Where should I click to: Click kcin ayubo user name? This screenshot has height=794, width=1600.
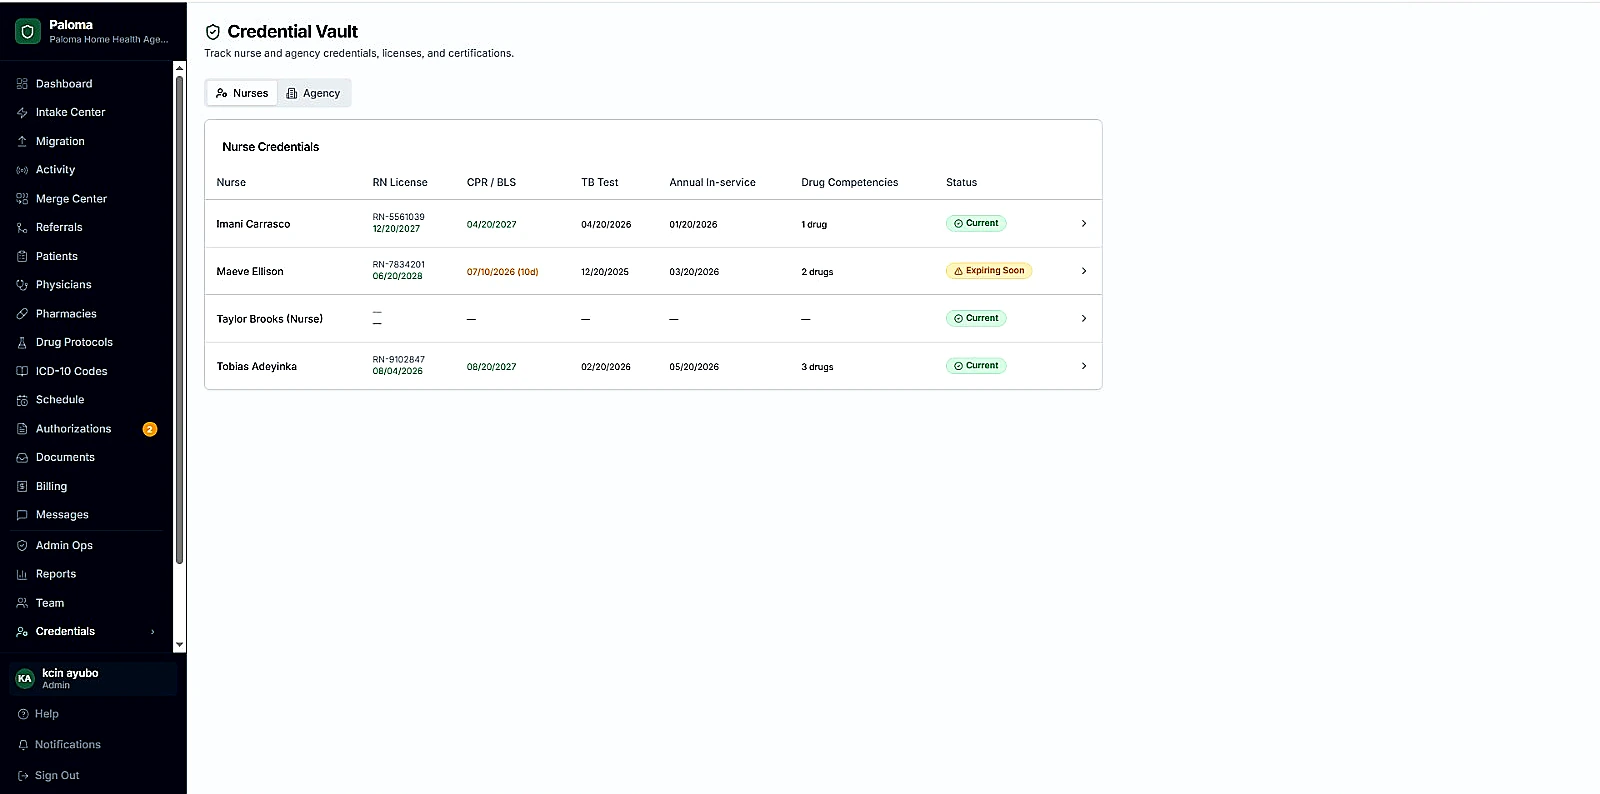[70, 673]
